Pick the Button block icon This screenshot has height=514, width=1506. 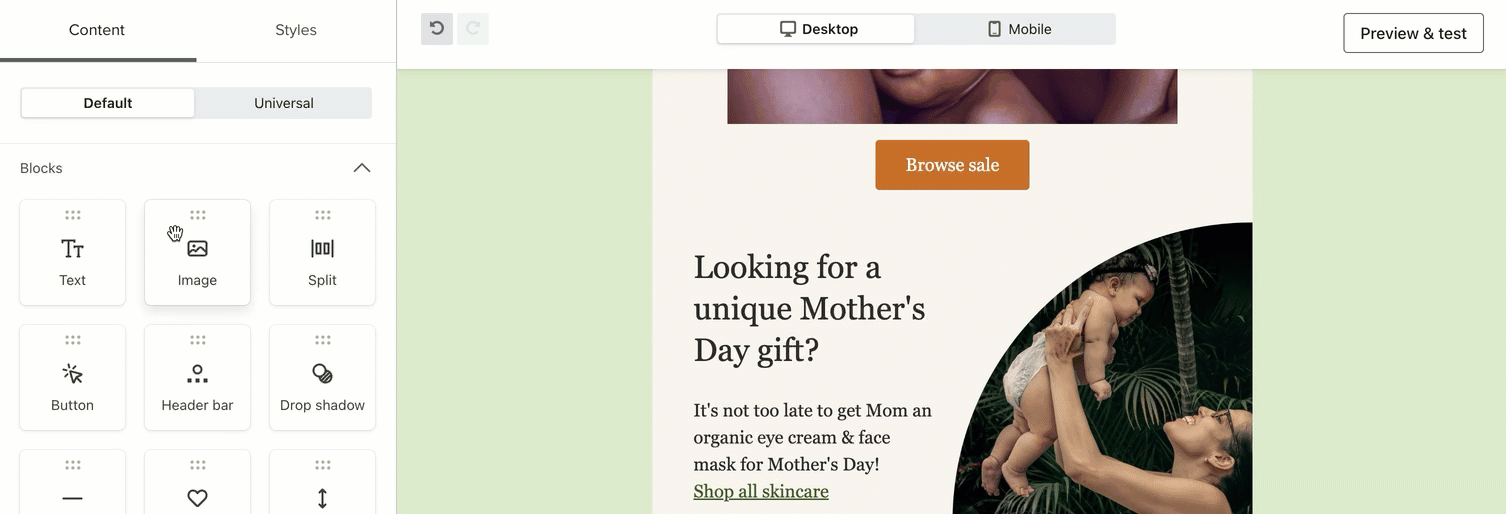(x=73, y=374)
